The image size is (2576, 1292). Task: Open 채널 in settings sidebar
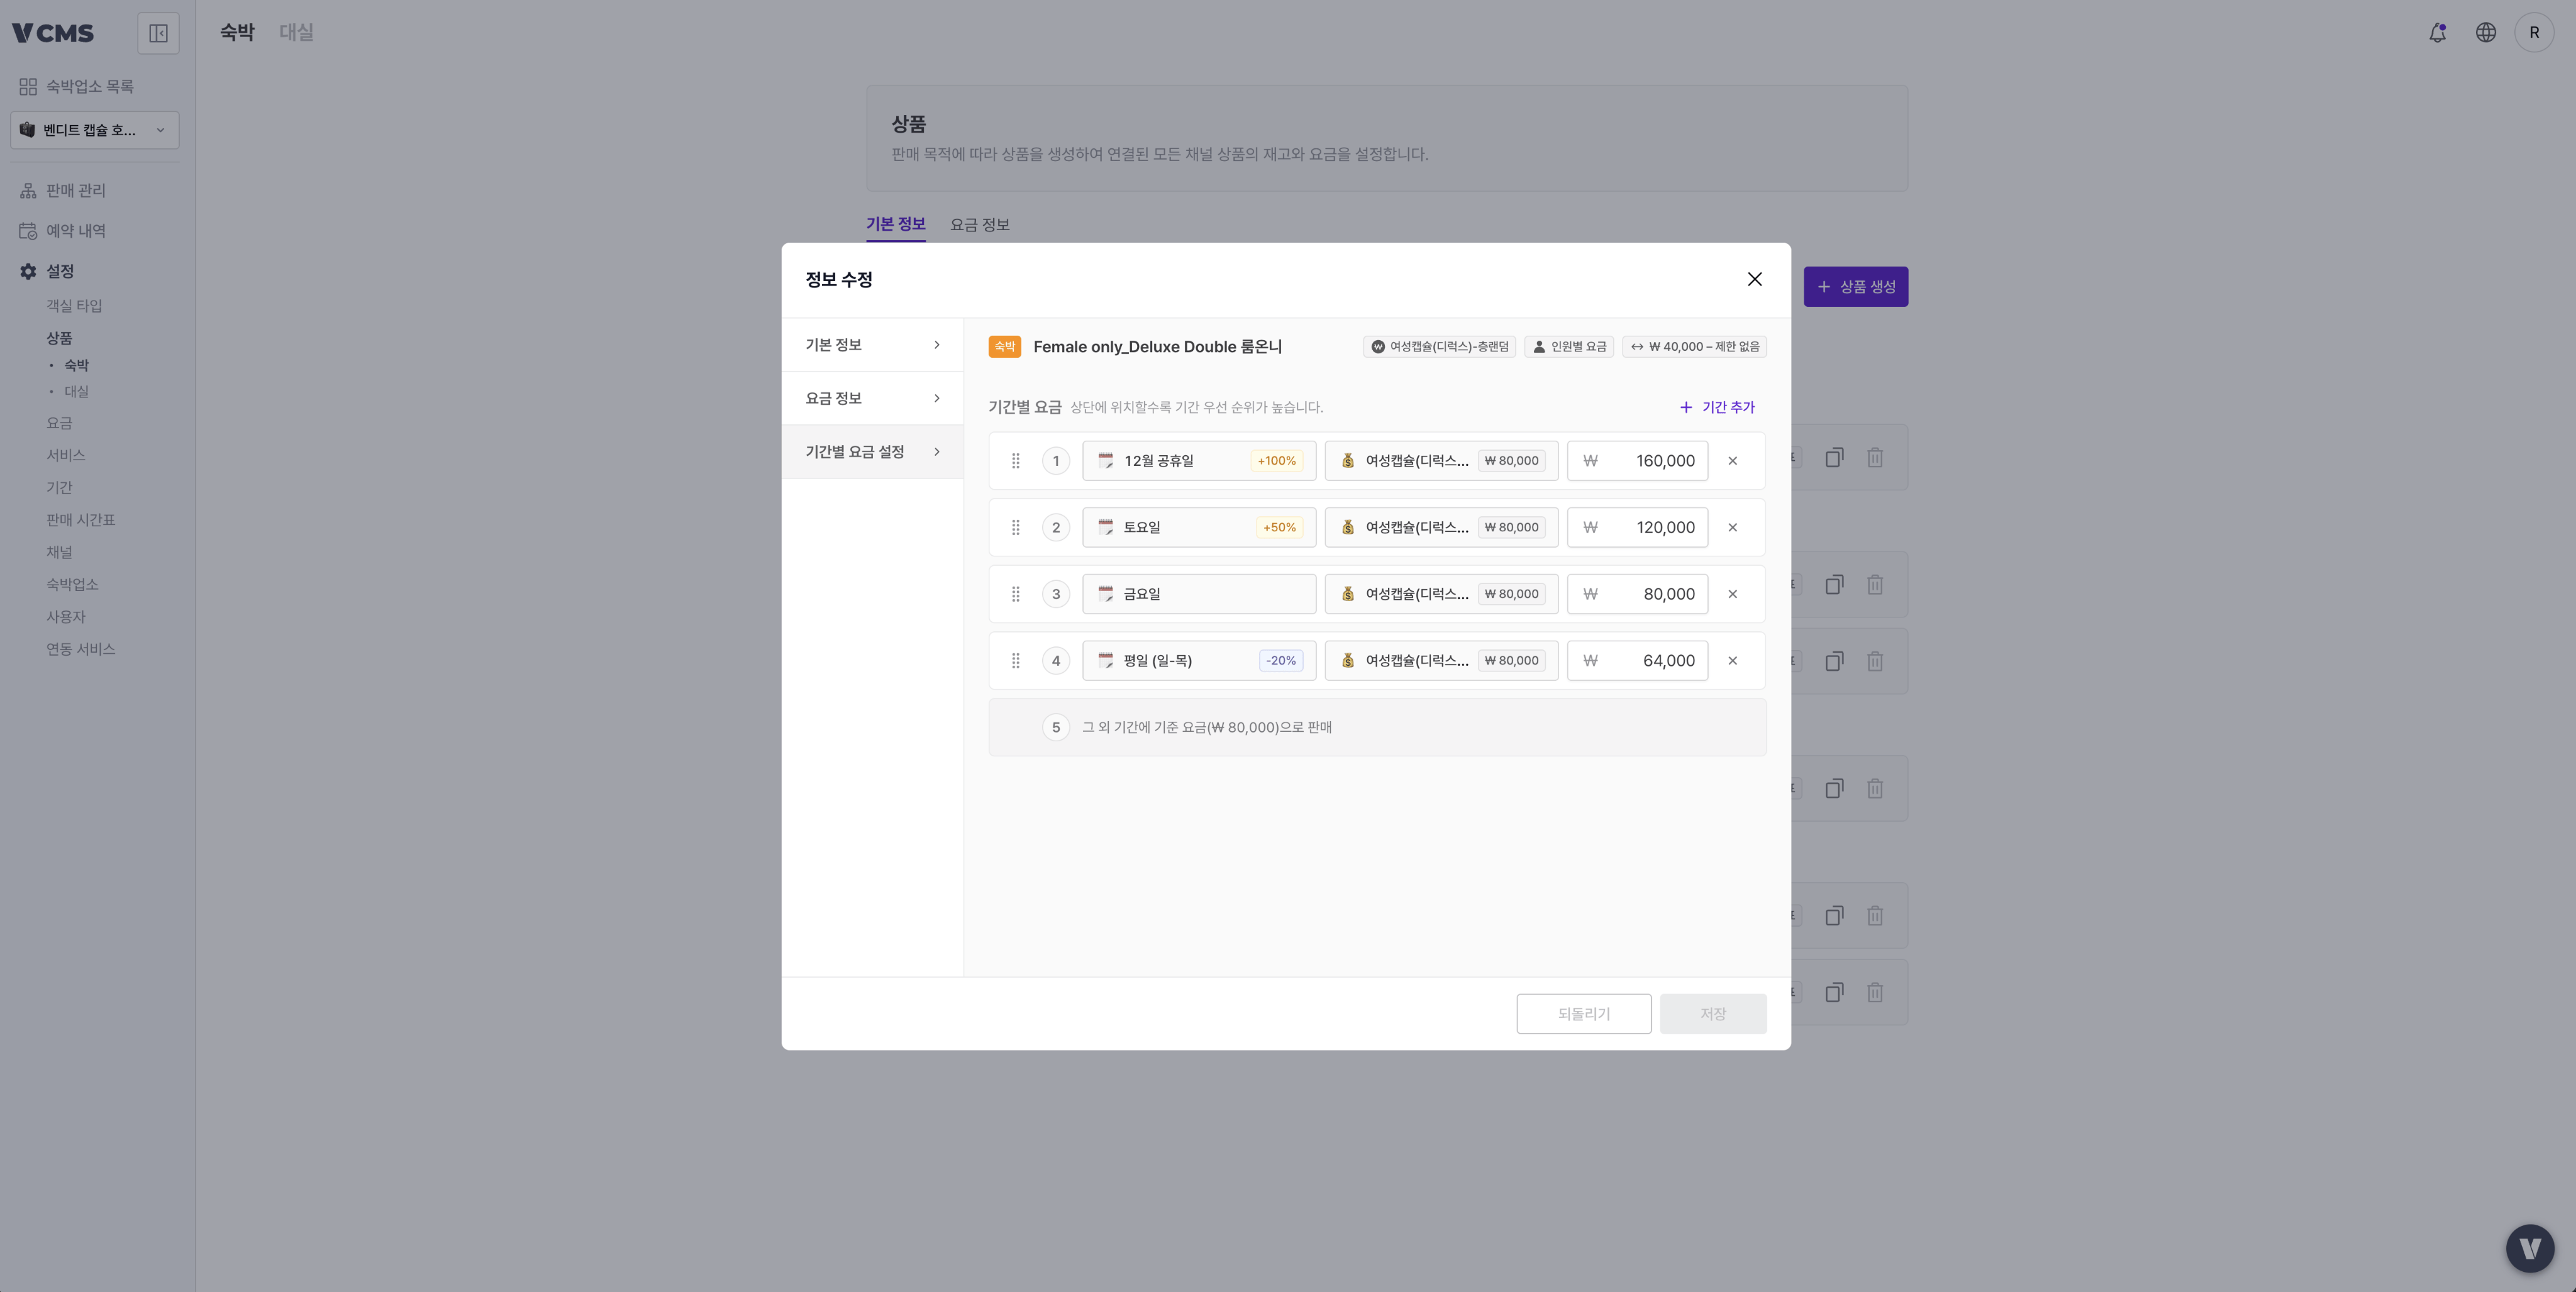click(59, 552)
